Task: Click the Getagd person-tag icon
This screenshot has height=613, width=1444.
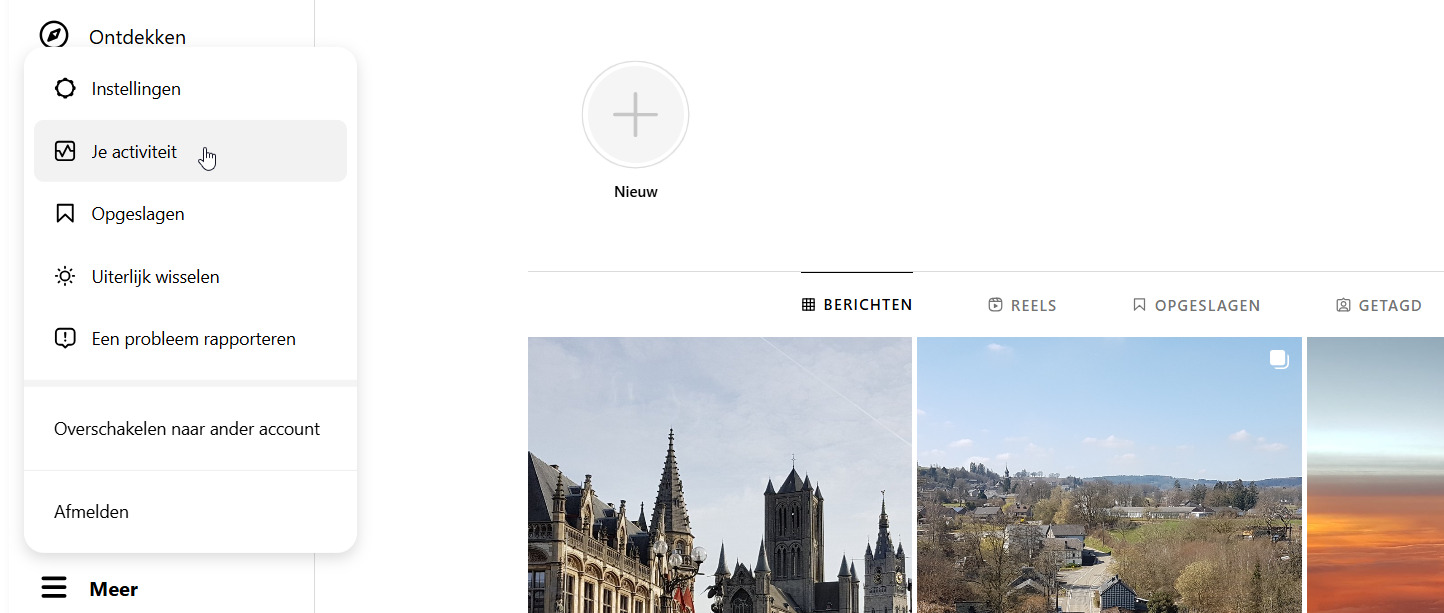Action: (x=1343, y=305)
